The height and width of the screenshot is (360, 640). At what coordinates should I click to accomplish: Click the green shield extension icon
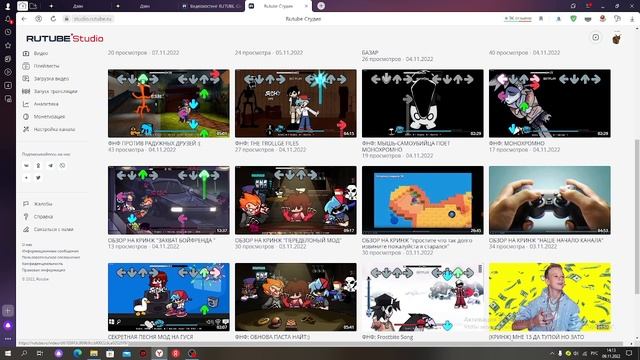[573, 19]
